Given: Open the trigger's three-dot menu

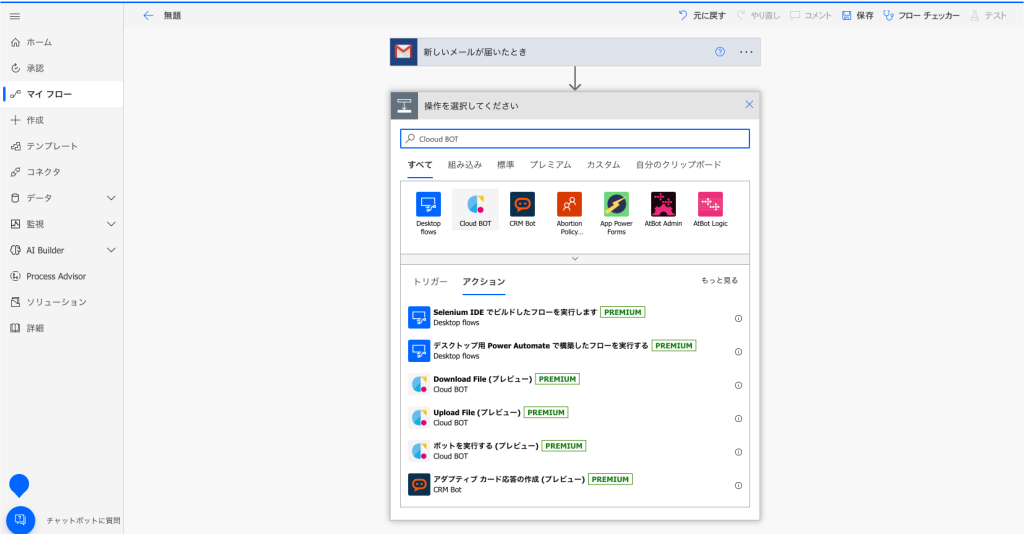Looking at the screenshot, I should pos(746,52).
